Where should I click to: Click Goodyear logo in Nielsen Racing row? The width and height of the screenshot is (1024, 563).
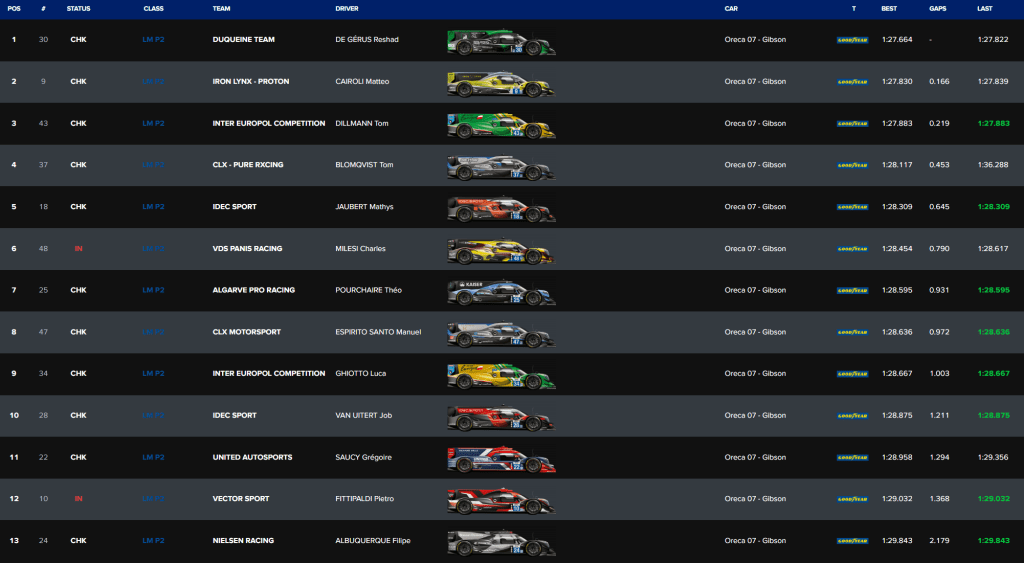pyautogui.click(x=852, y=541)
